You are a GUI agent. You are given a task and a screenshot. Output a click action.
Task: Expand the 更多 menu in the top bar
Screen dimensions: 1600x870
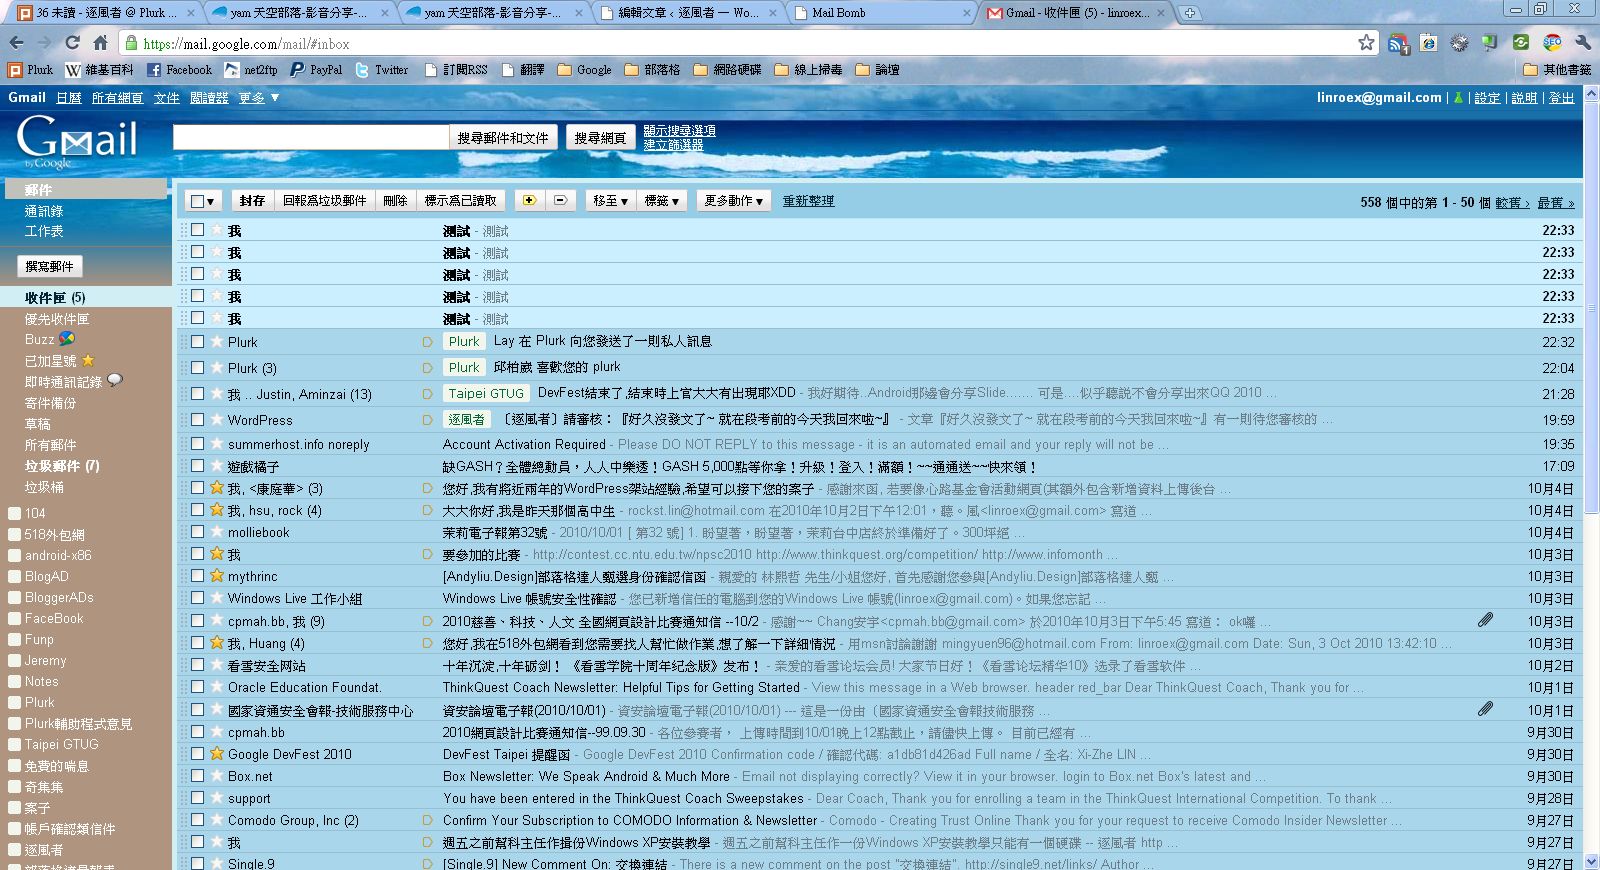tap(259, 98)
